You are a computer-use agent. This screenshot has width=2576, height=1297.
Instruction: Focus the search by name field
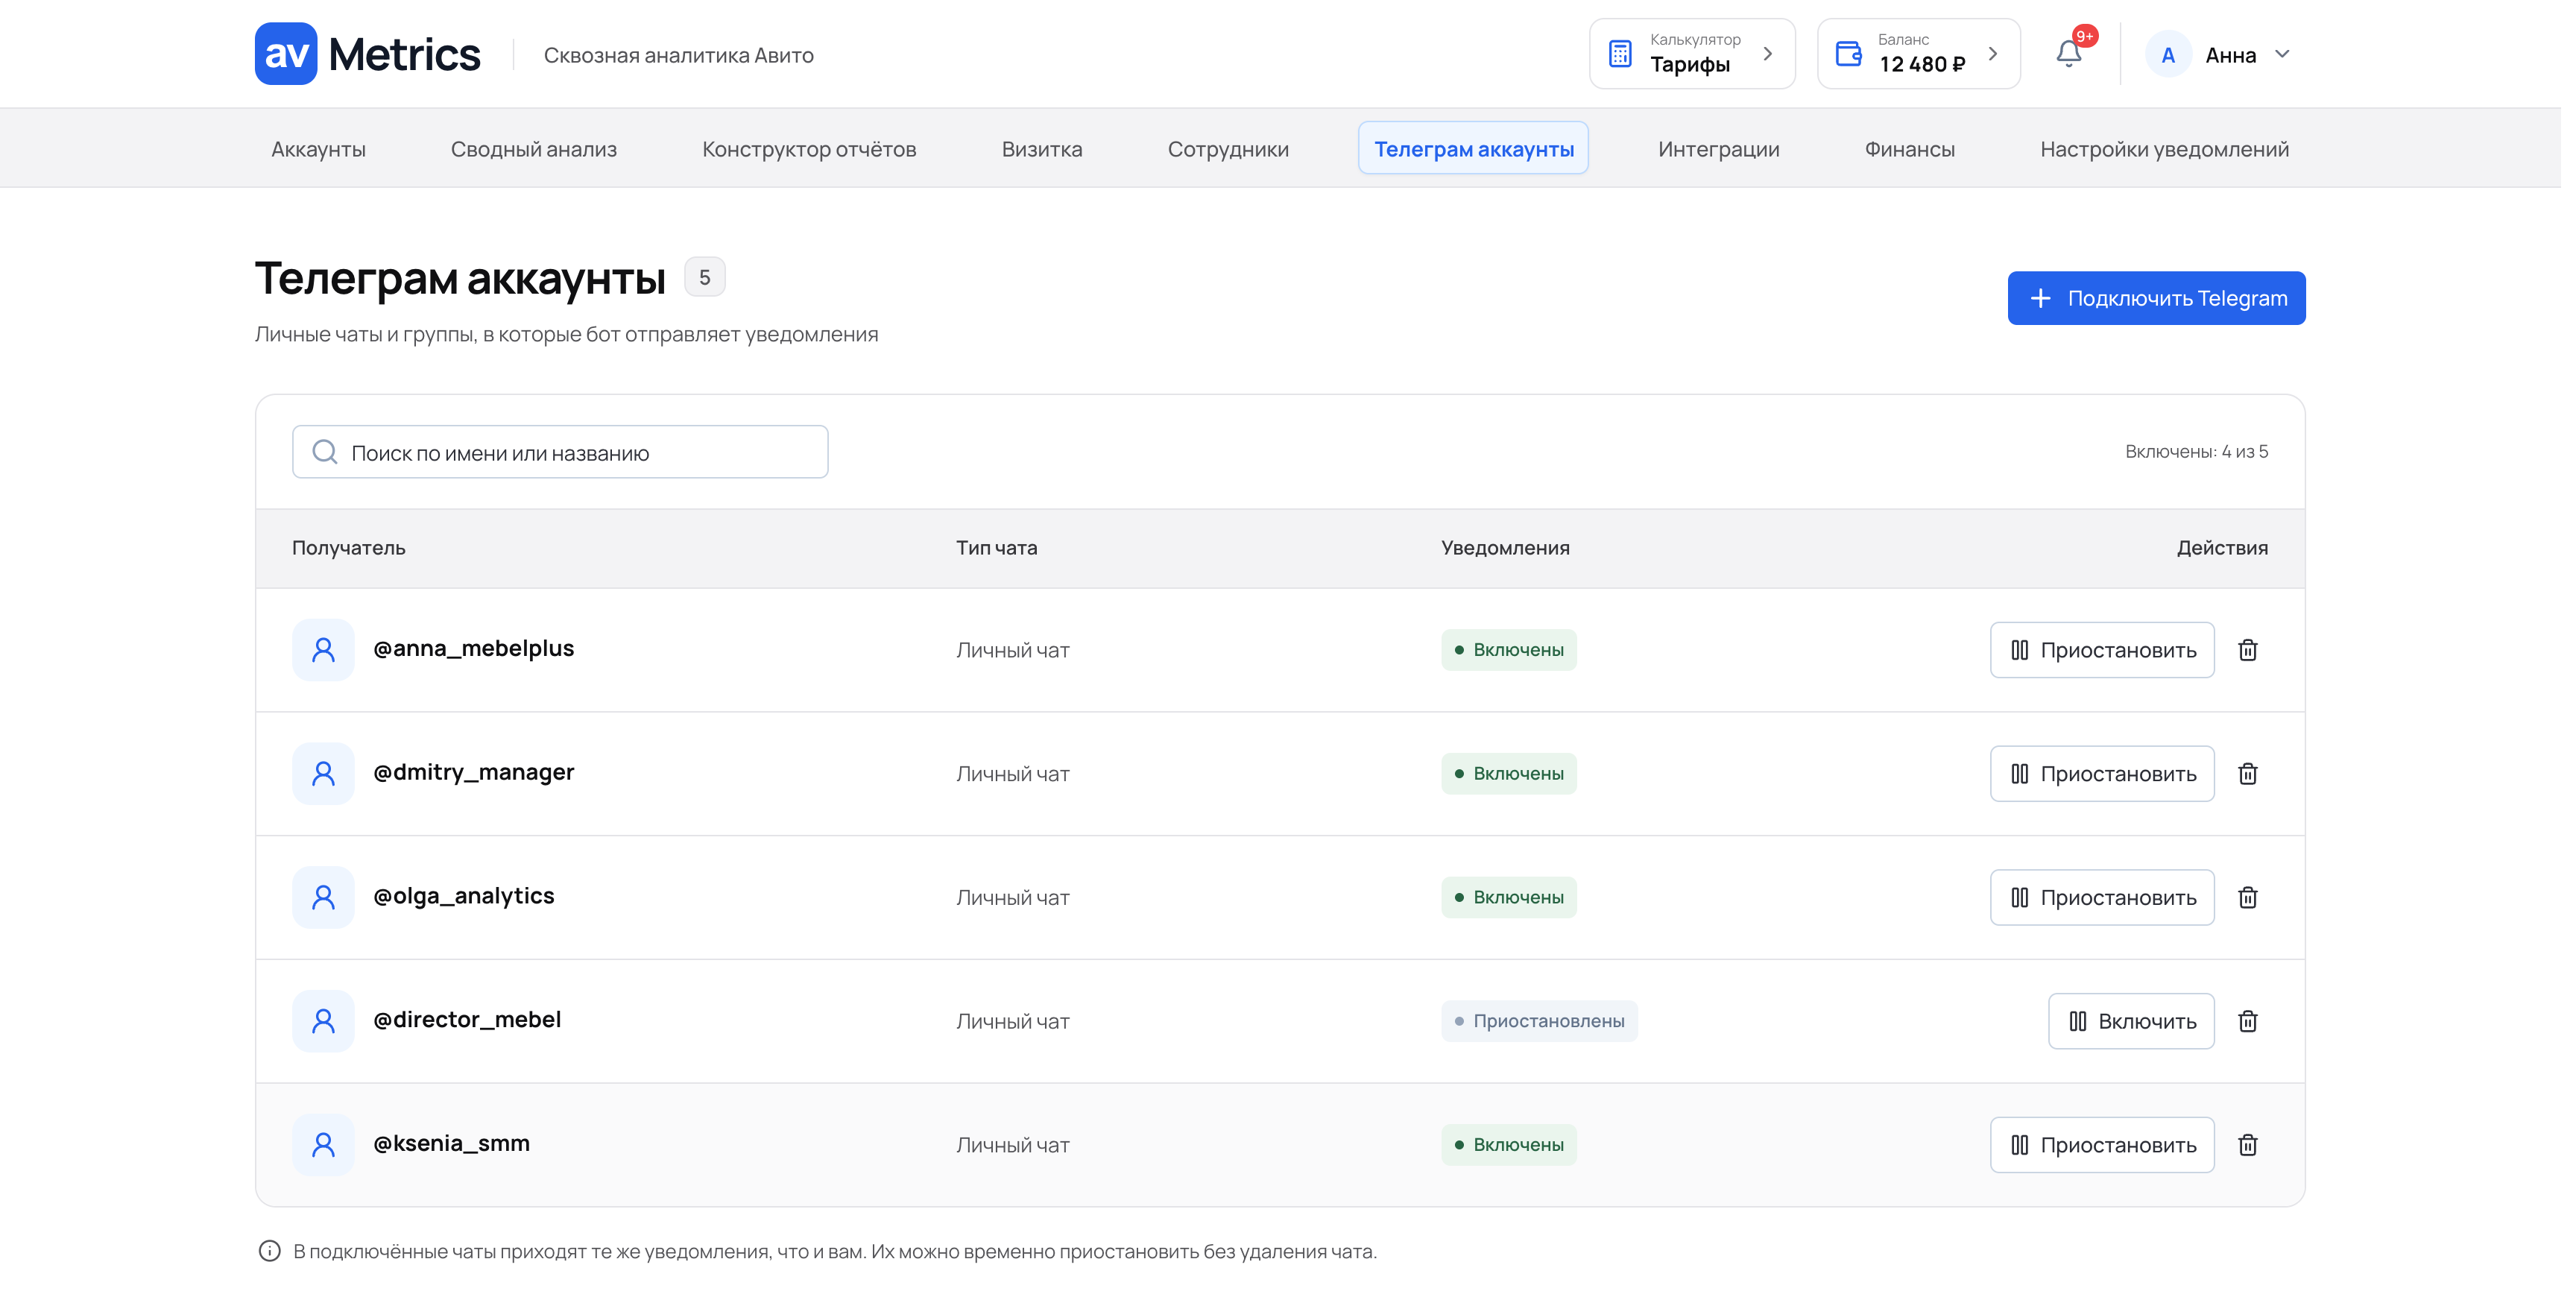560,452
